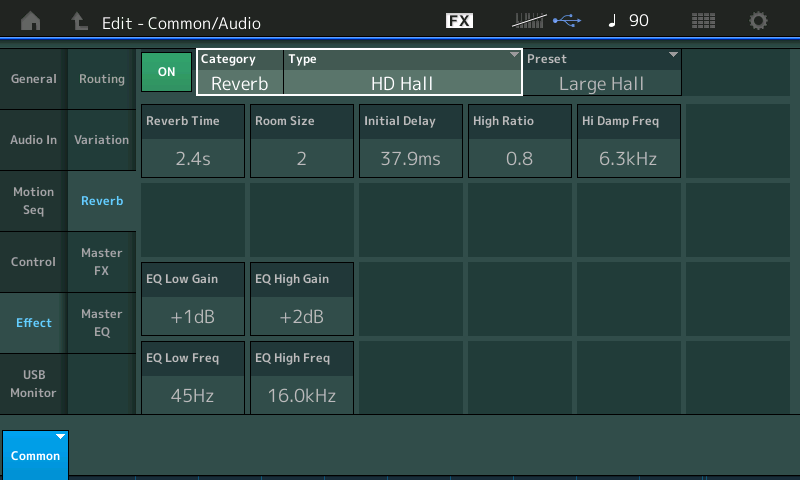Select the EQ High Freq 16.0kHz parameter
This screenshot has height=480, width=800.
click(302, 377)
